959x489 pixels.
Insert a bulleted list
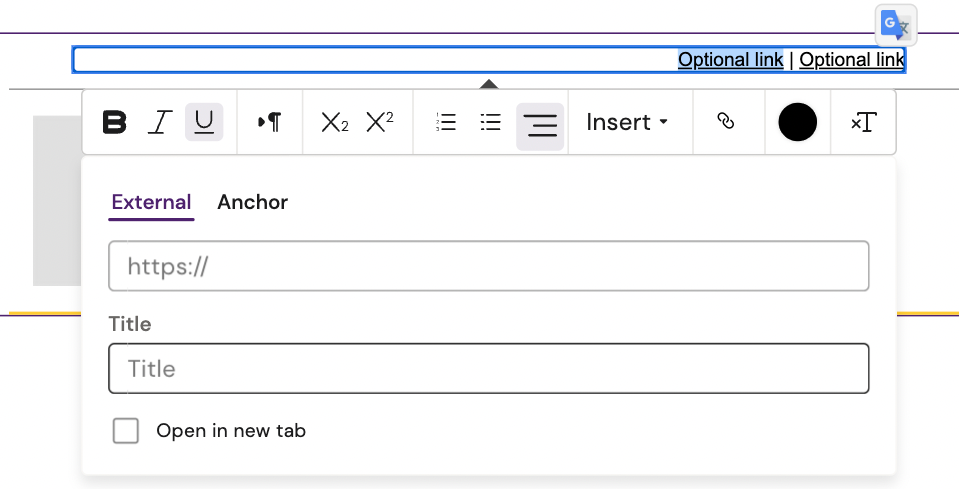[490, 122]
